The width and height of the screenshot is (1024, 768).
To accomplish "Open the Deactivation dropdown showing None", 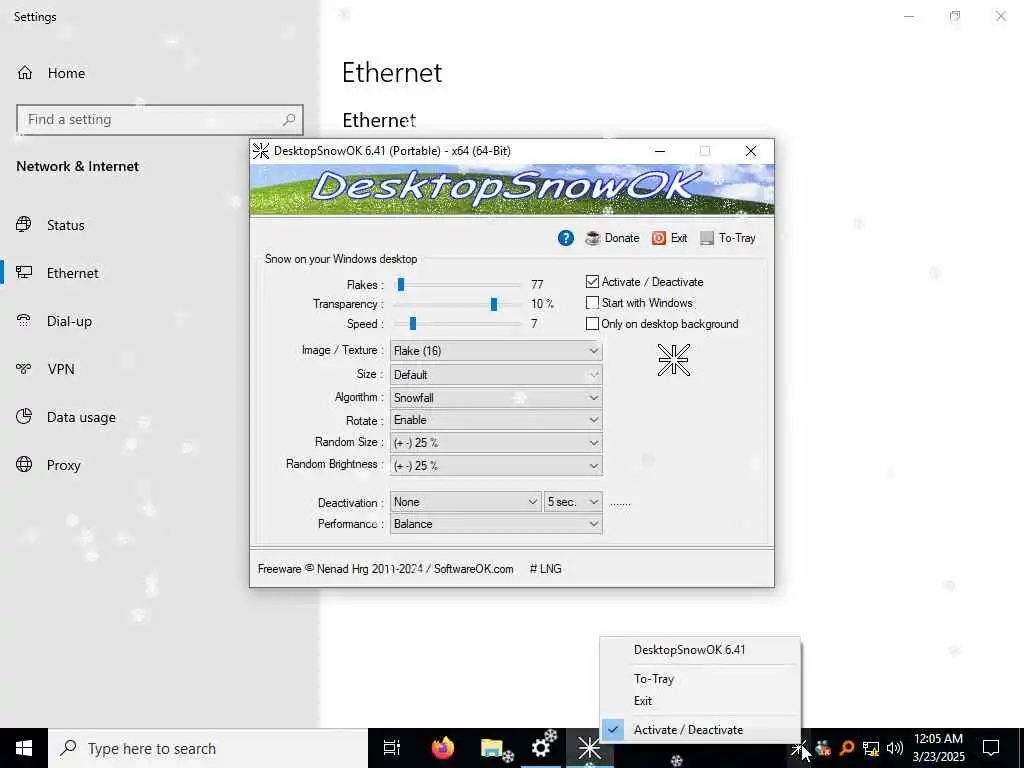I will (466, 502).
